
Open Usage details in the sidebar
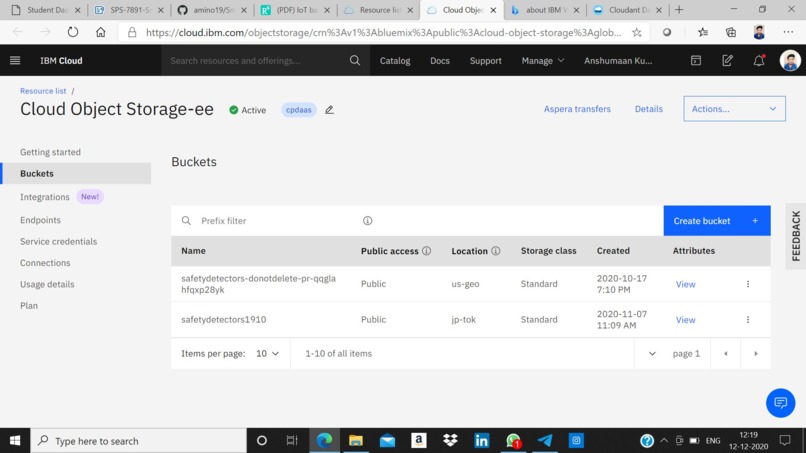tap(47, 284)
